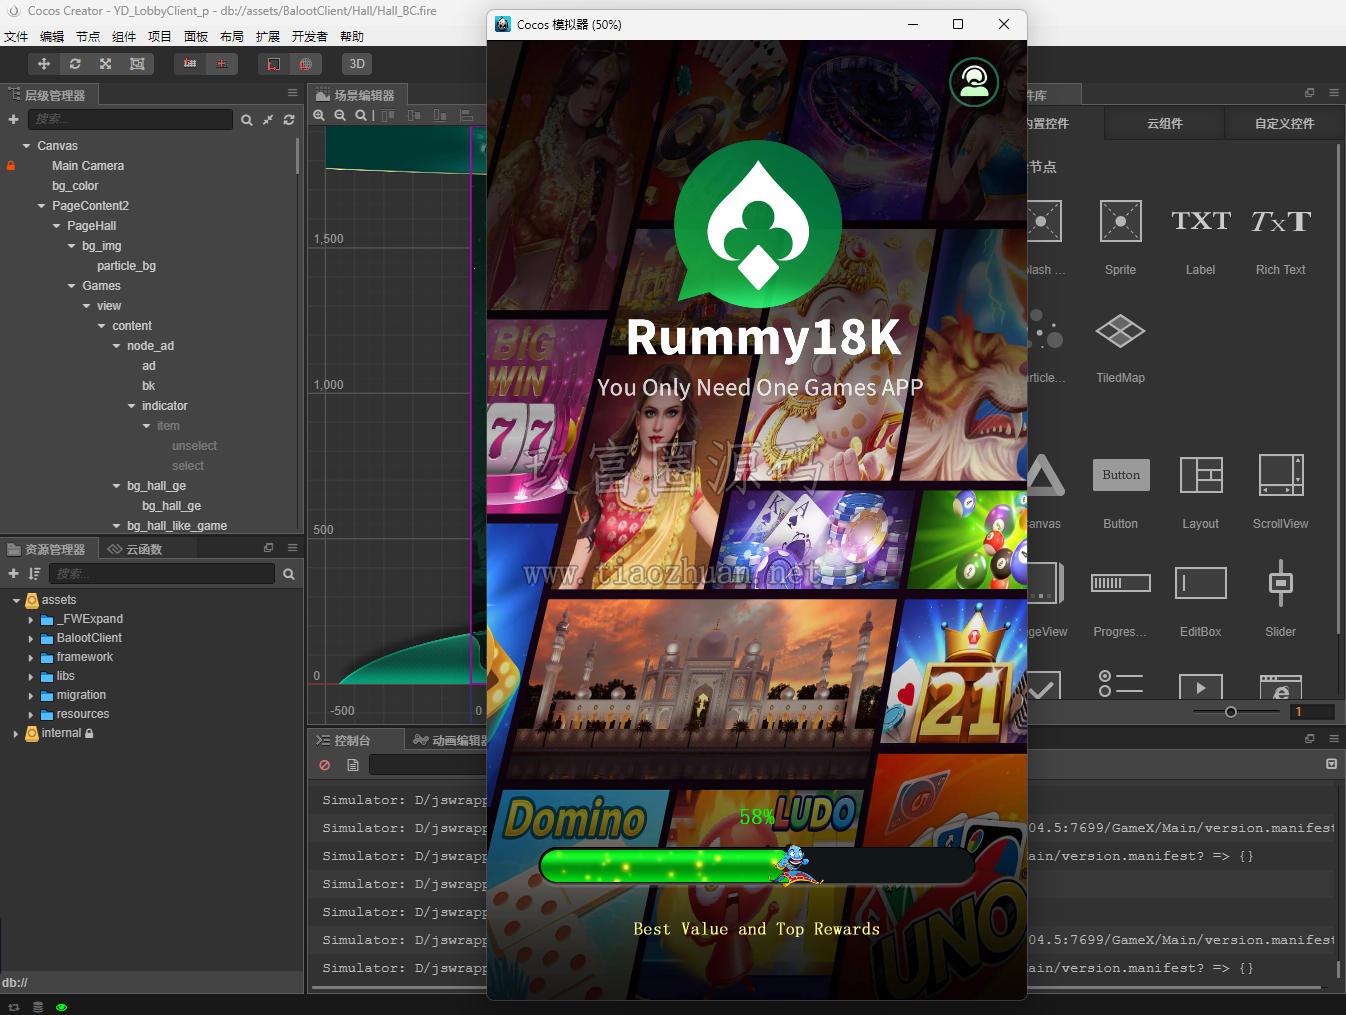Open the 开发者 menu

pyautogui.click(x=310, y=36)
